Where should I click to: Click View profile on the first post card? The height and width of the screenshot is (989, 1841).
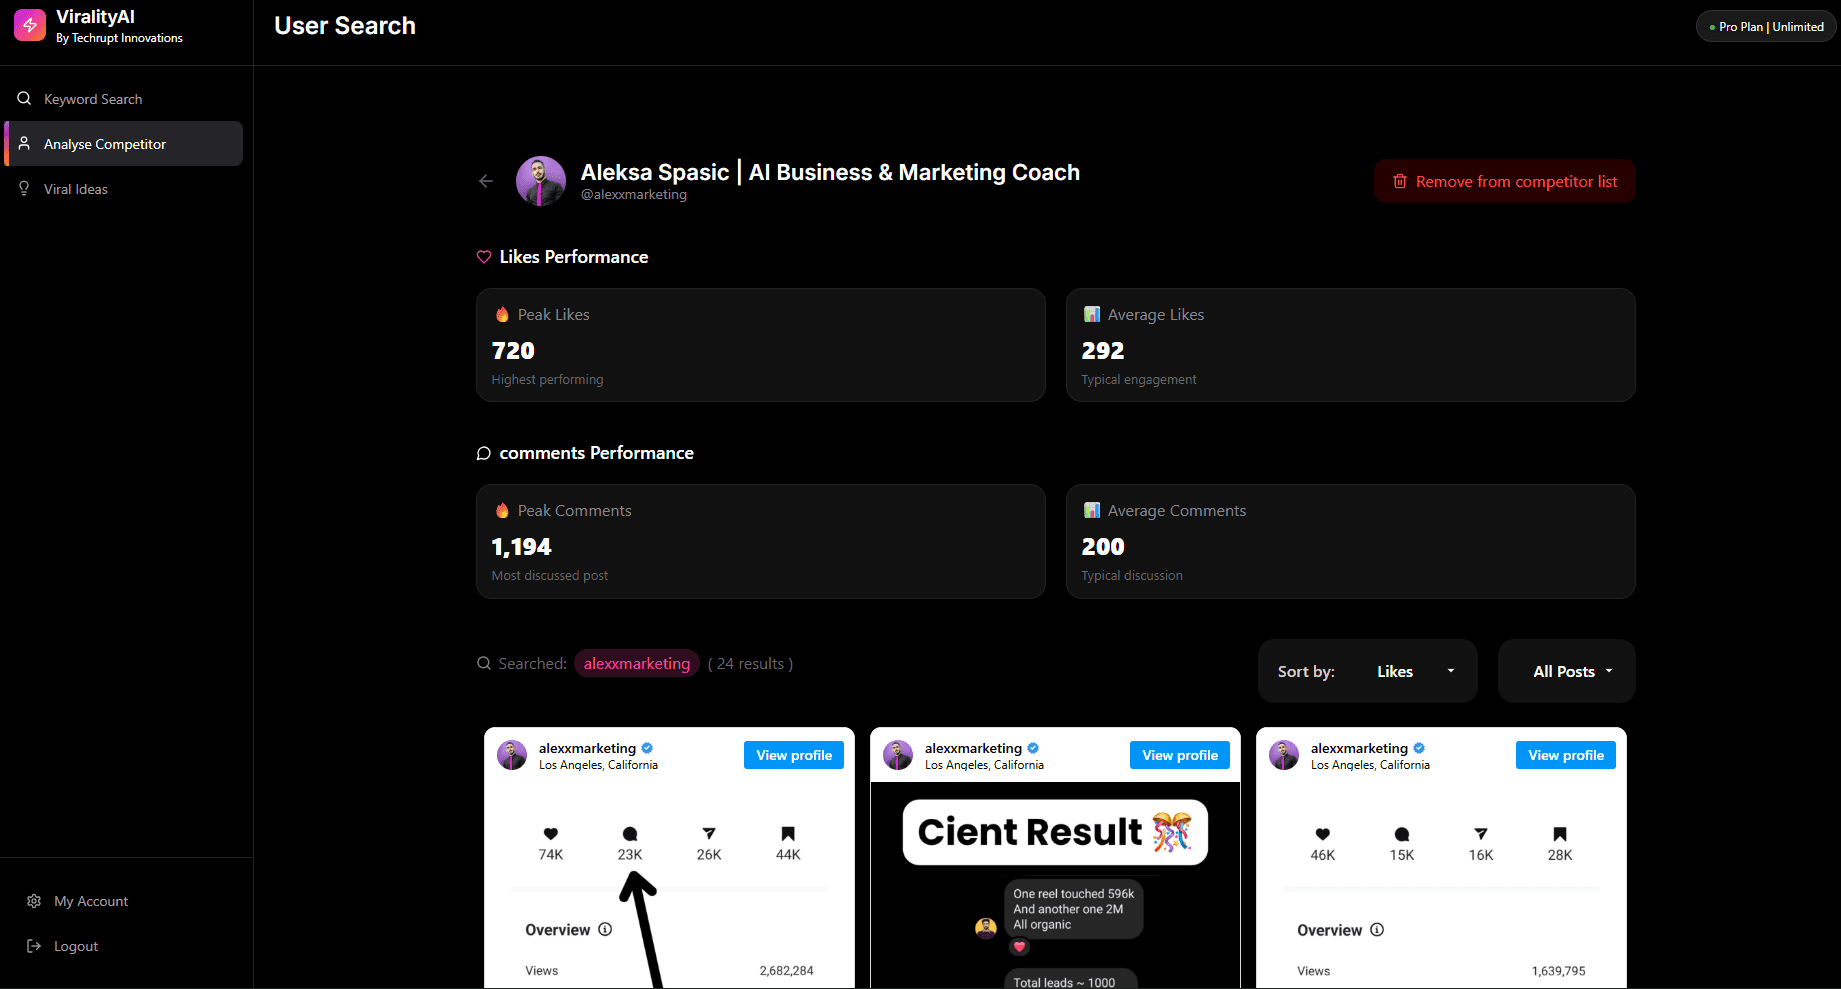[x=793, y=755]
